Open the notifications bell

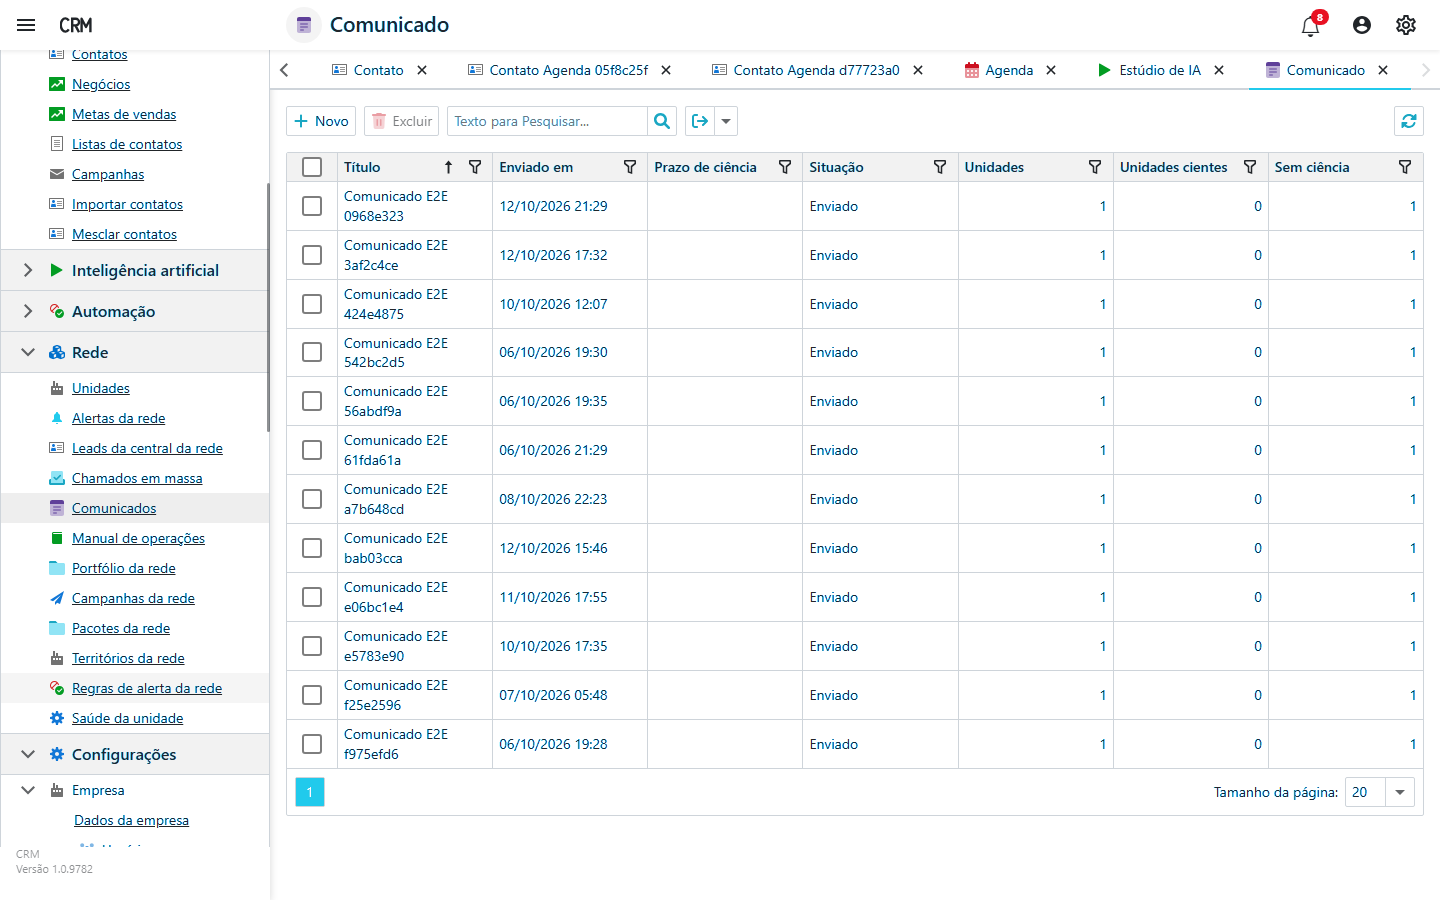1311,25
